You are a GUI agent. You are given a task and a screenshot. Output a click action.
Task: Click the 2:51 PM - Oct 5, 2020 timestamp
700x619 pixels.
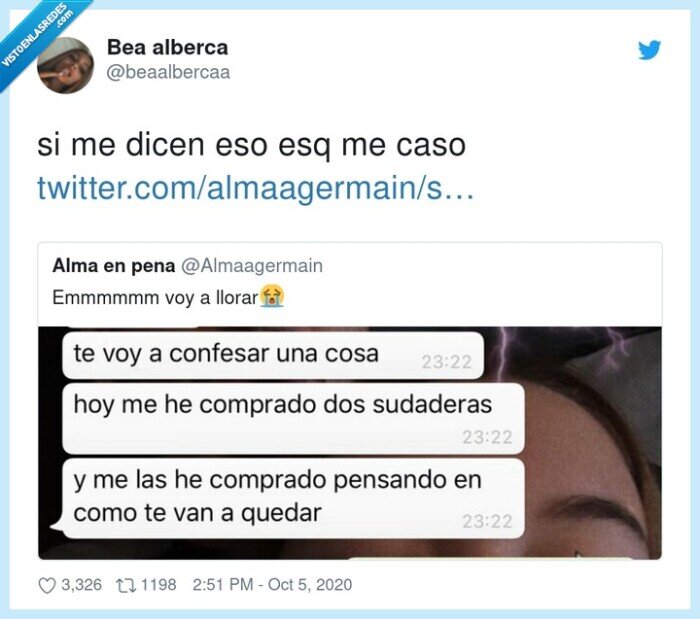tap(272, 585)
